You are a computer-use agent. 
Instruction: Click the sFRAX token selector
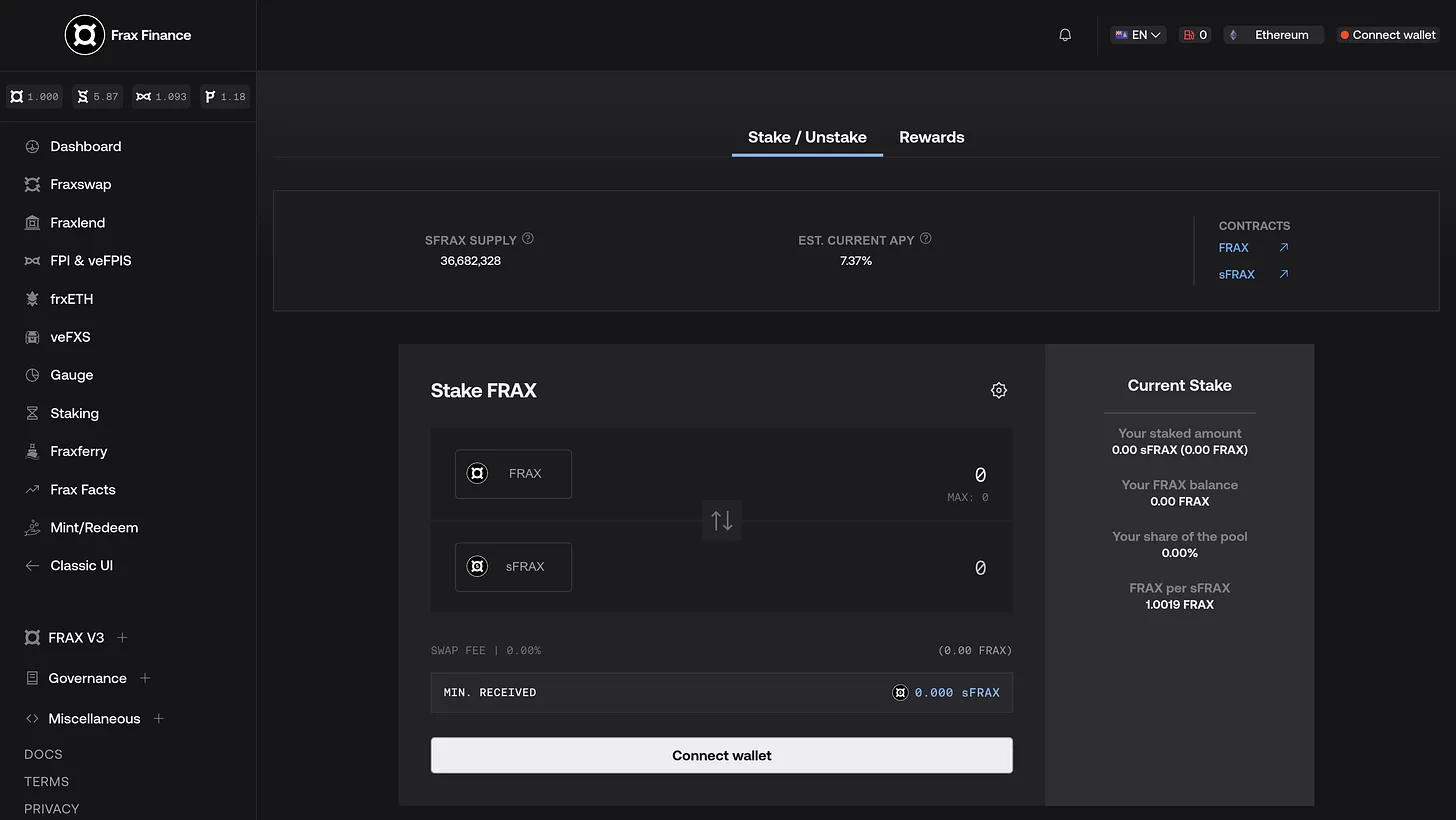point(513,567)
